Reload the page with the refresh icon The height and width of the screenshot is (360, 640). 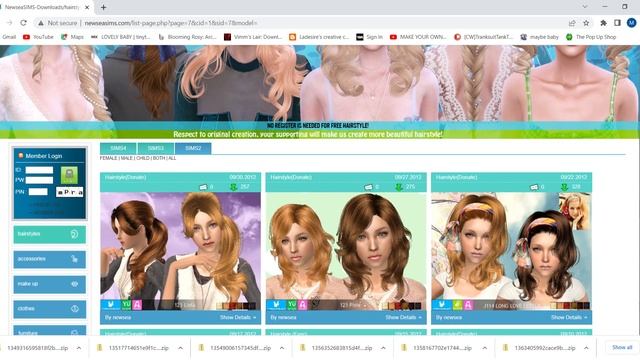point(23,23)
